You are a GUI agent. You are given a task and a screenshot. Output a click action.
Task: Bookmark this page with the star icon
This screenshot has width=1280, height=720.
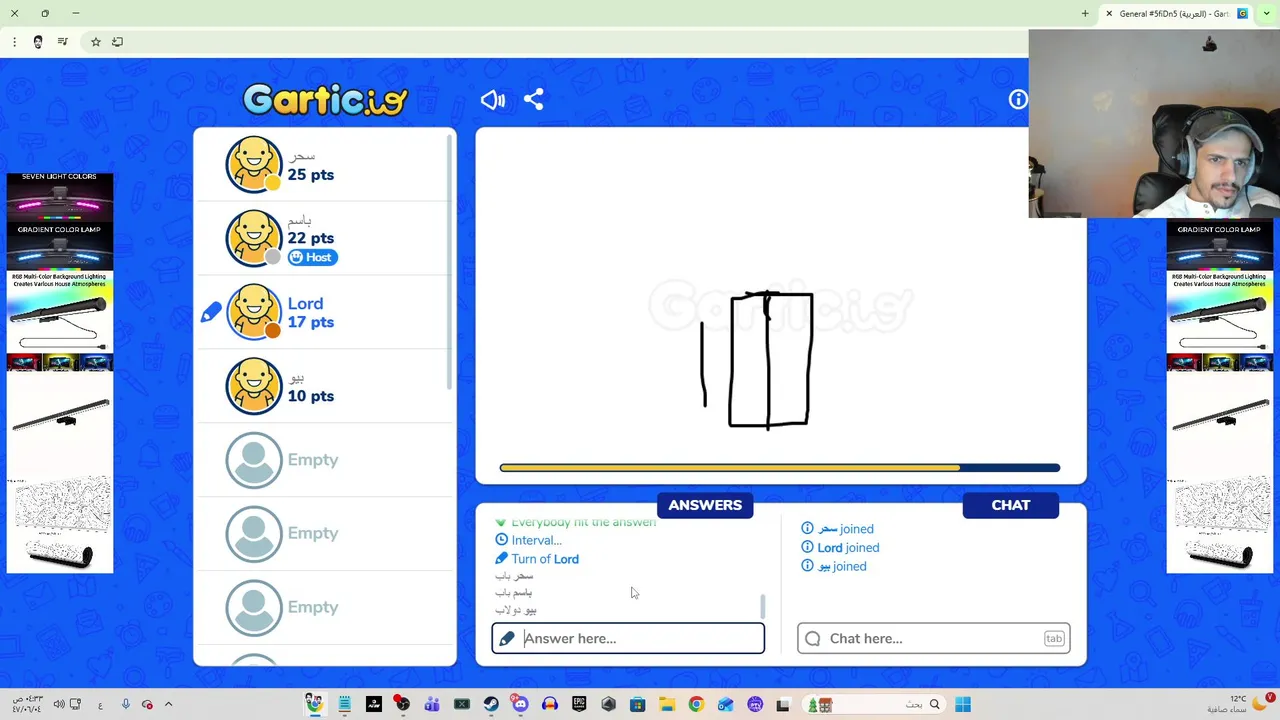[96, 42]
